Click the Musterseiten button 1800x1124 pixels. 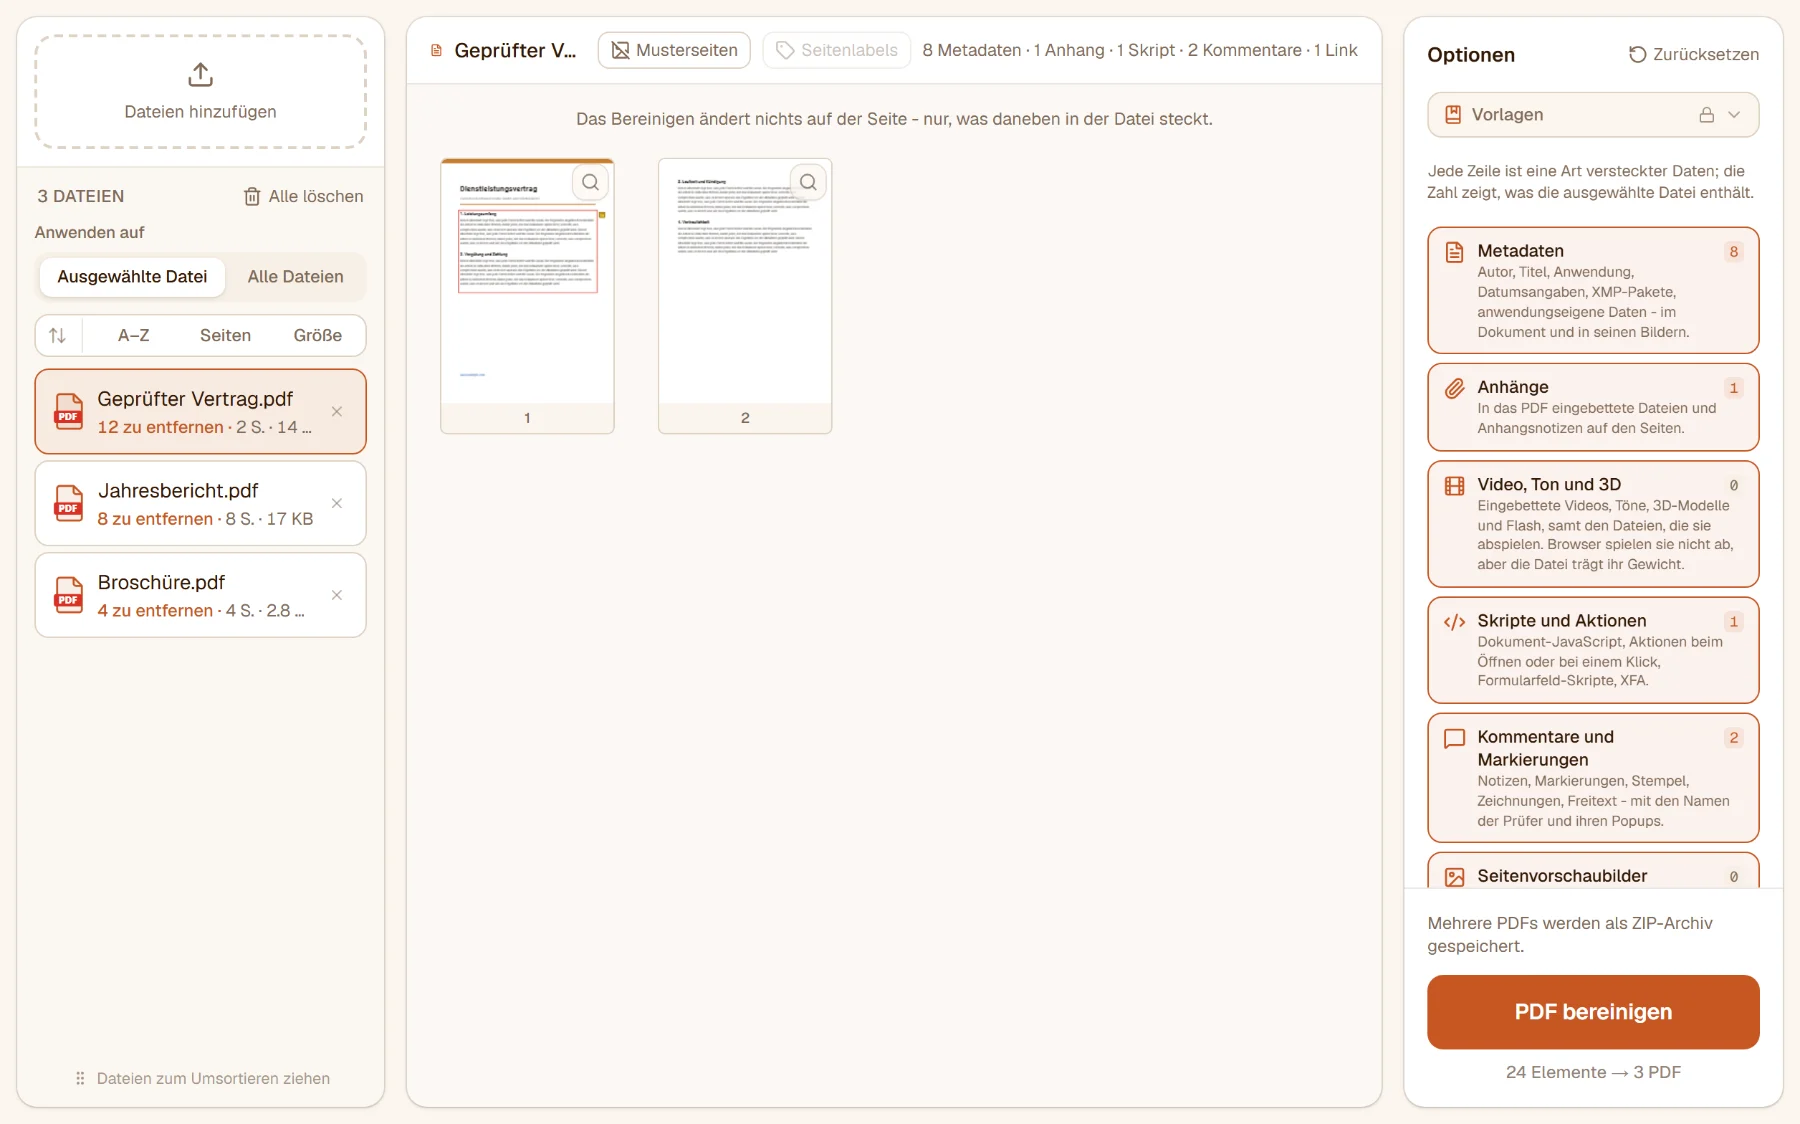tap(674, 50)
